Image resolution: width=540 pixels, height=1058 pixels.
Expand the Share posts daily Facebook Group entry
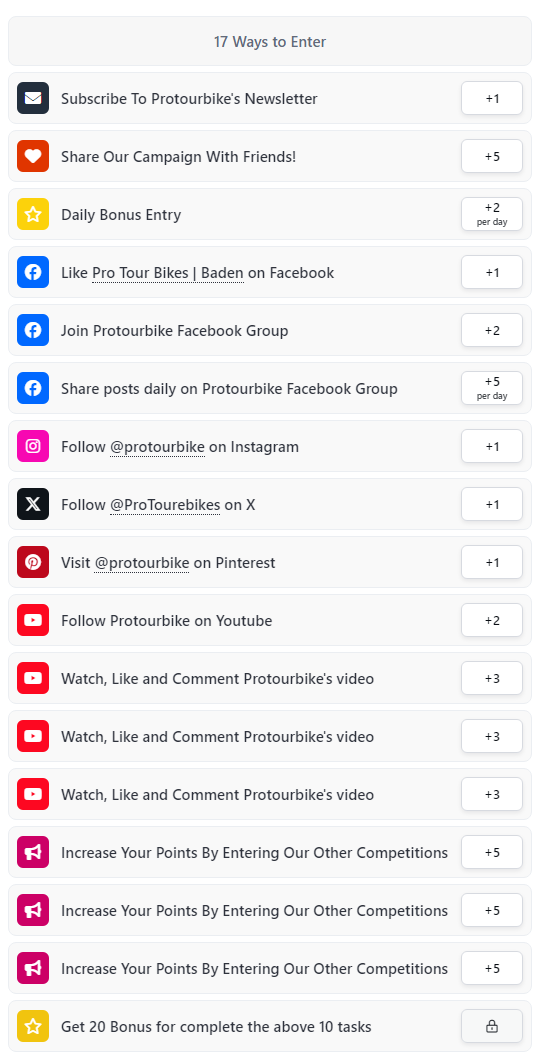270,389
